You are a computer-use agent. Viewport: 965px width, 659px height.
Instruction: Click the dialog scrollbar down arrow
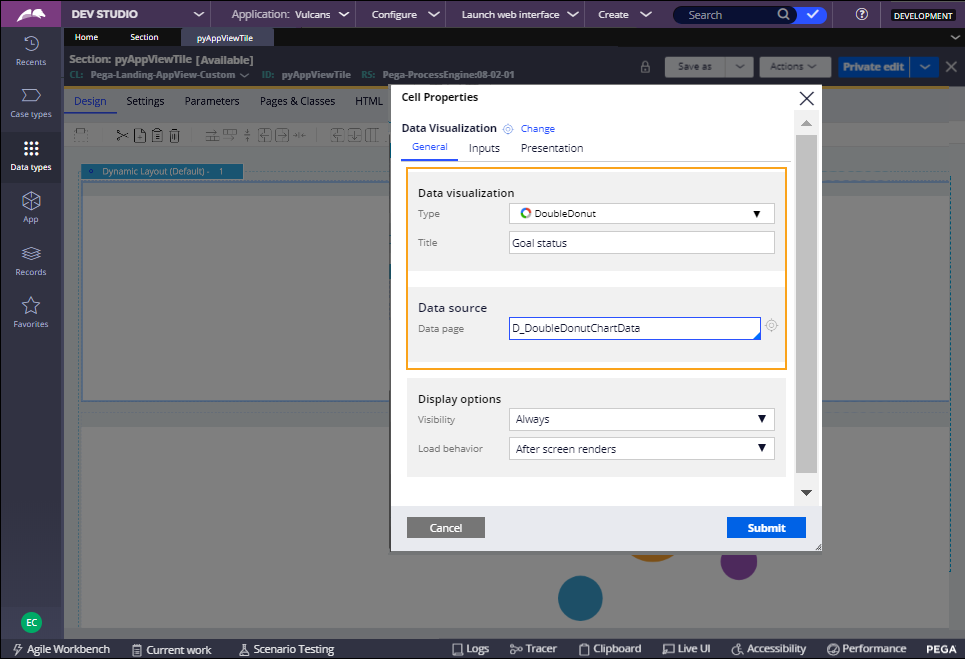(806, 493)
